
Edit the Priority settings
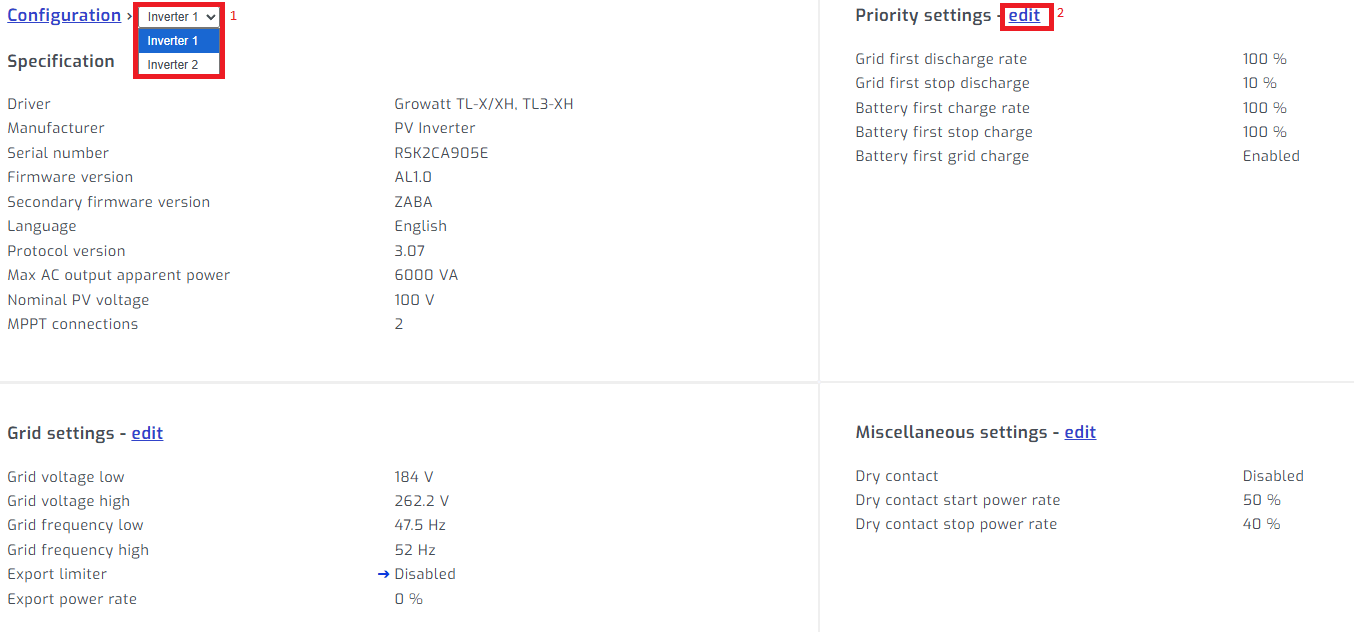coord(1025,15)
